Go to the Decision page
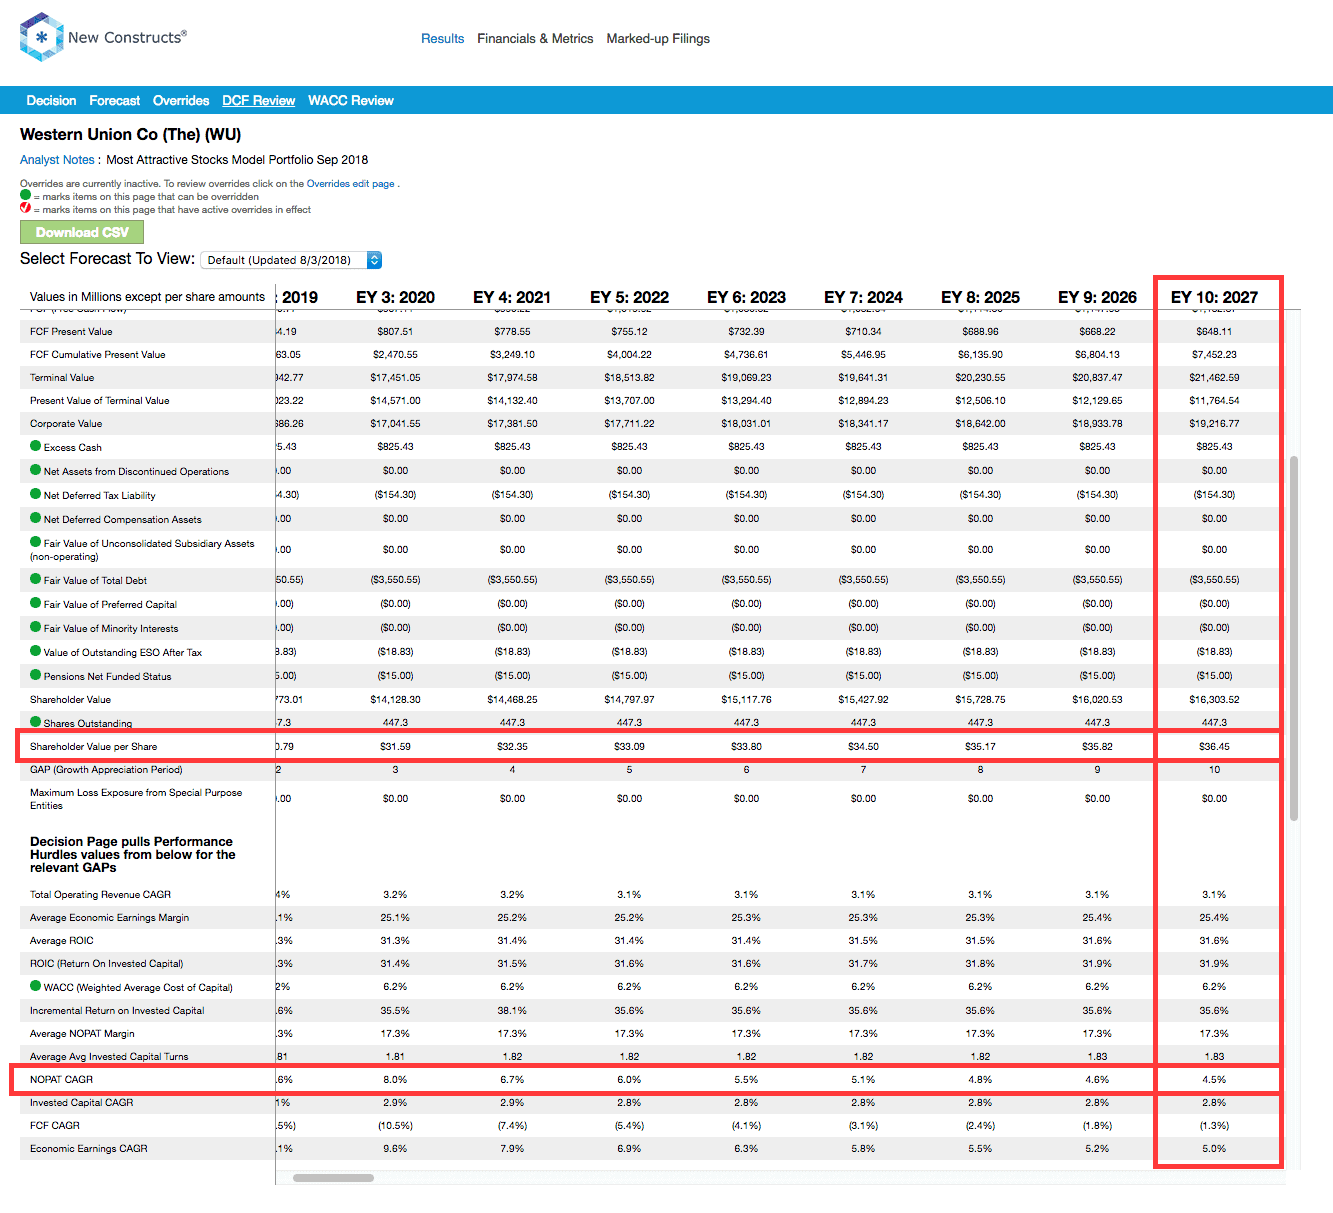 [51, 101]
